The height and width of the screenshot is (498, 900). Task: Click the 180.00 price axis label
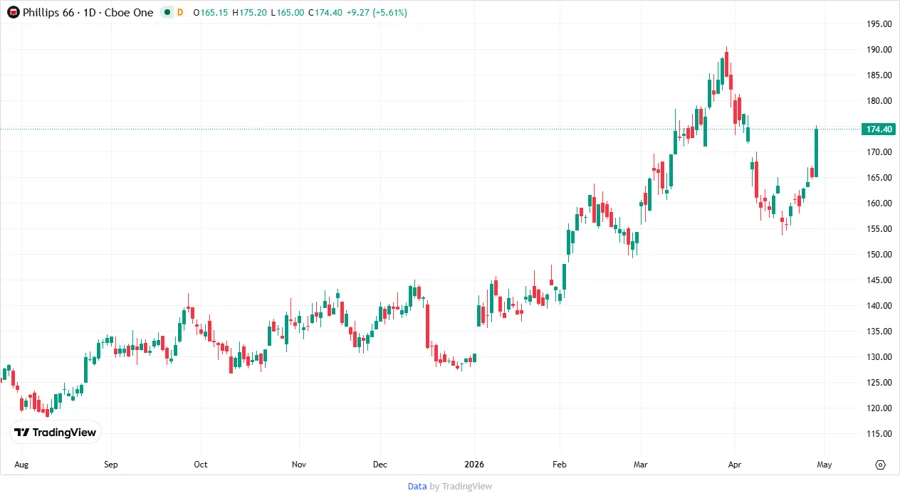[879, 100]
